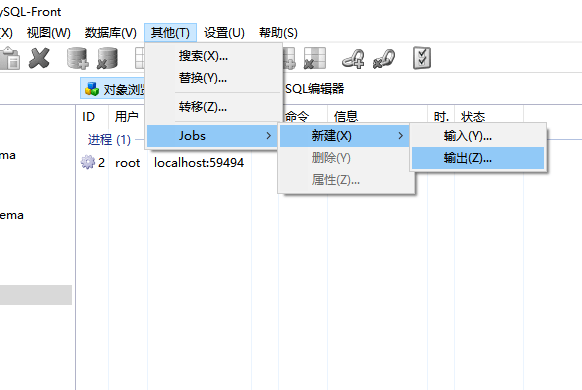Click the add key icon

353,59
